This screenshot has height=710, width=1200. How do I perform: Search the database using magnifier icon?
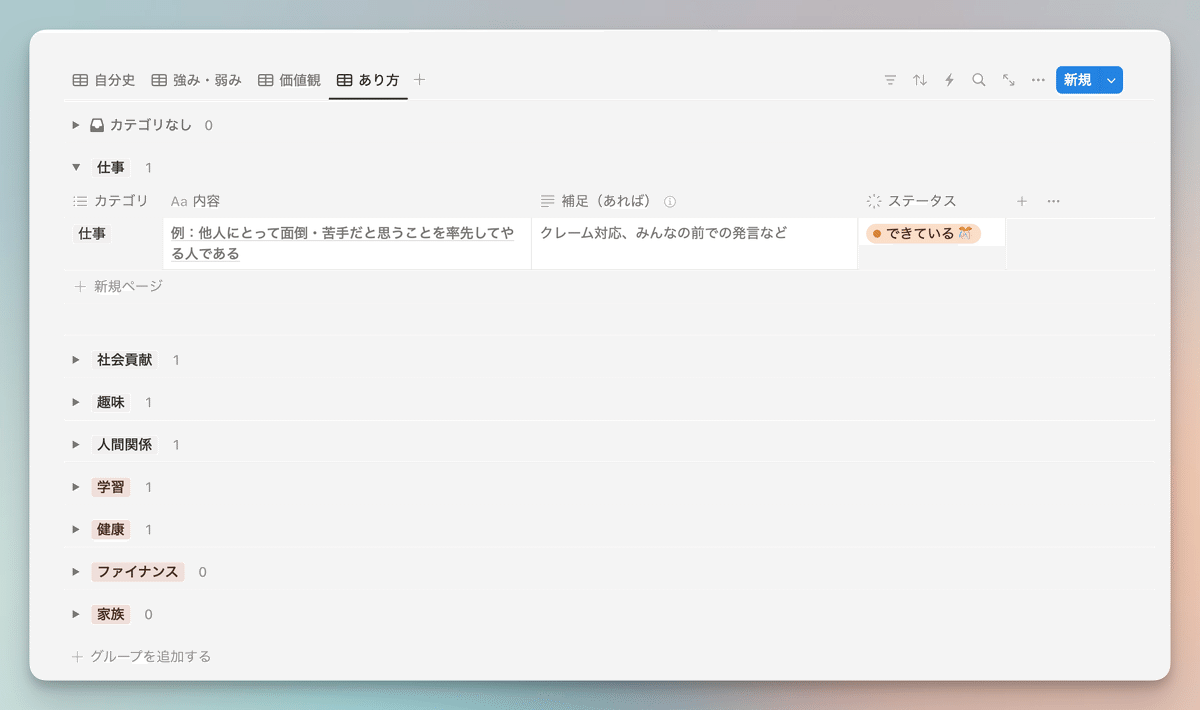[978, 80]
